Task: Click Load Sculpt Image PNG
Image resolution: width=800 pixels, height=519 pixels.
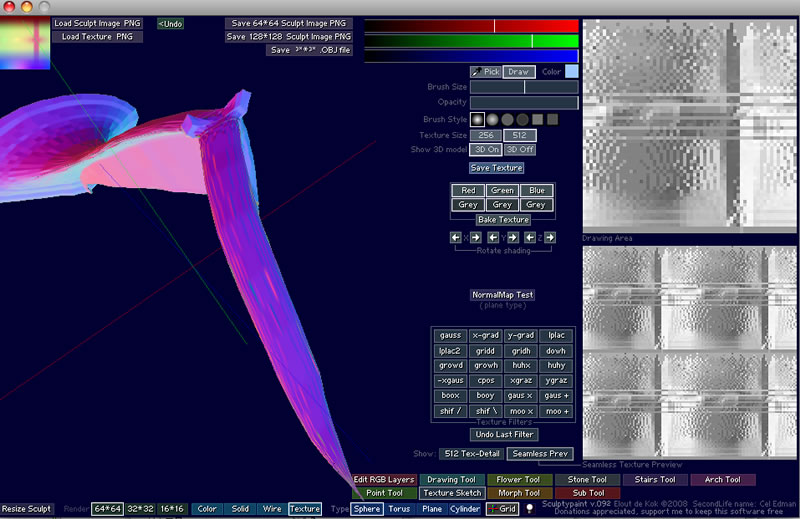Action: [97, 23]
